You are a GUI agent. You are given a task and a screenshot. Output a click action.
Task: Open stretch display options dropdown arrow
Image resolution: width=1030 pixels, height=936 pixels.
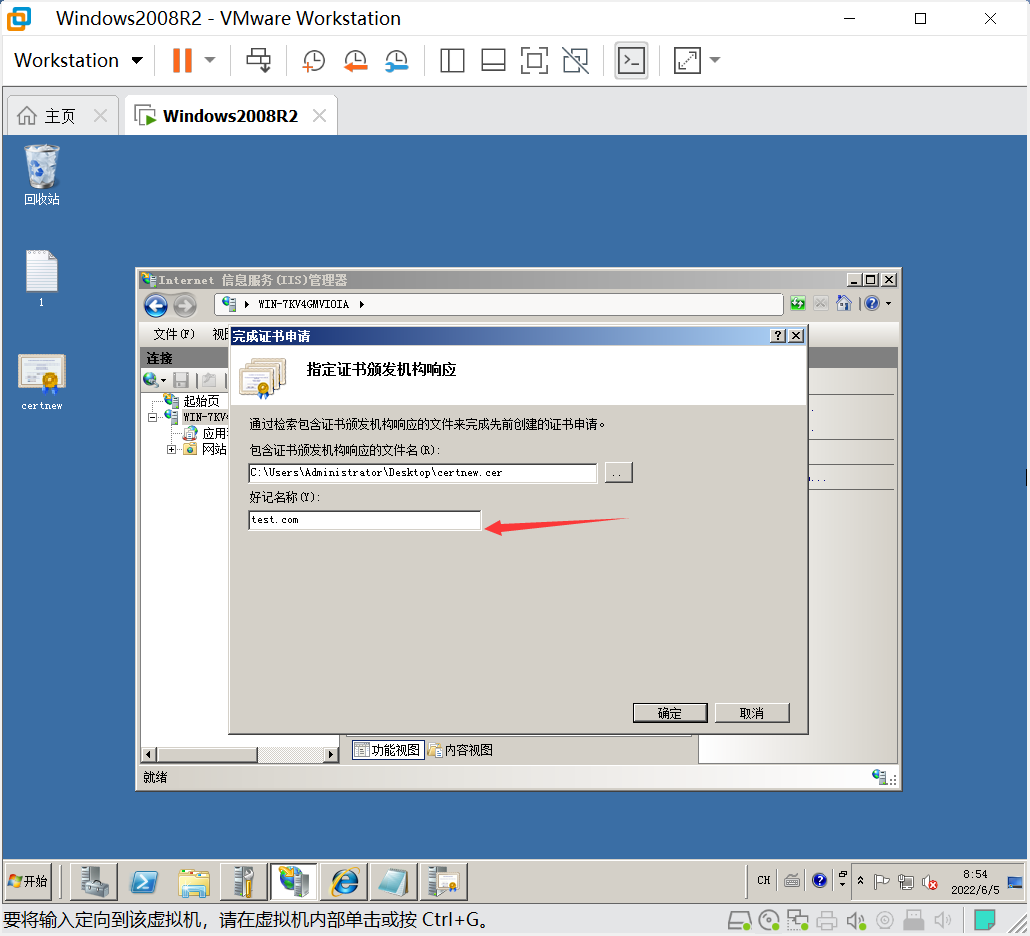[715, 60]
